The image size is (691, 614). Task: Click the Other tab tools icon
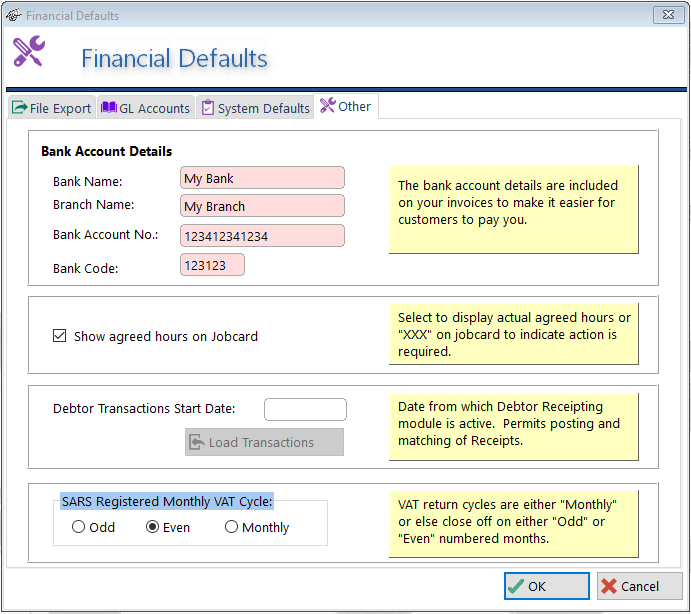[327, 106]
